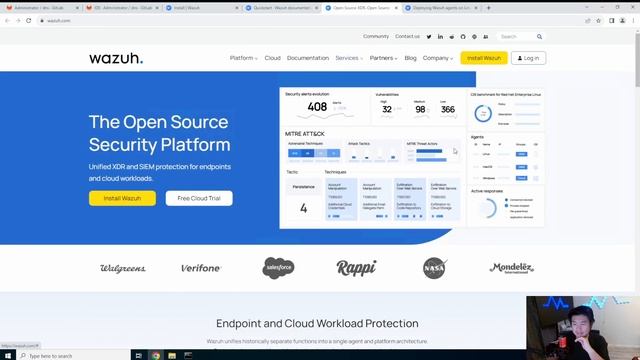640x360 pixels.
Task: Open the Wazuh LinkedIn icon
Action: [x=440, y=37]
